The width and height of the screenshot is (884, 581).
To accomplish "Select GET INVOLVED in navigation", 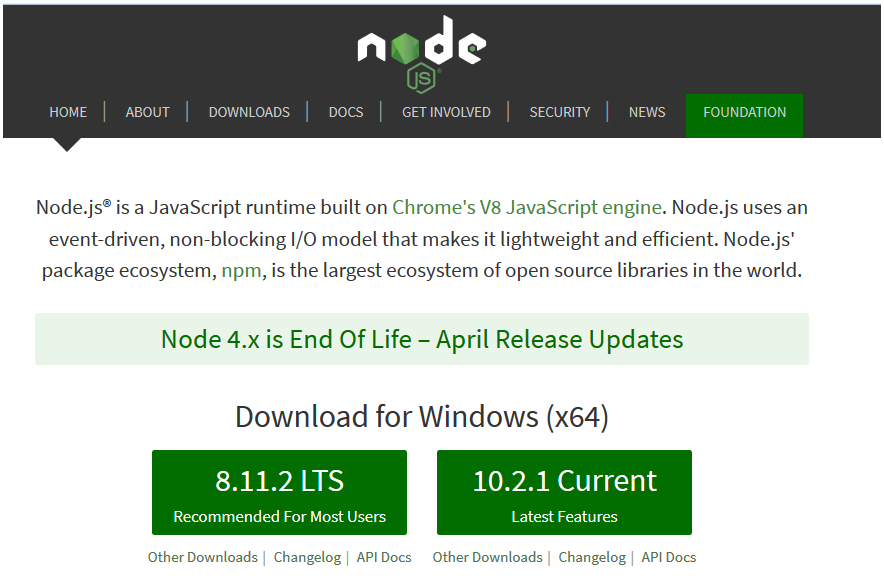I will point(447,112).
